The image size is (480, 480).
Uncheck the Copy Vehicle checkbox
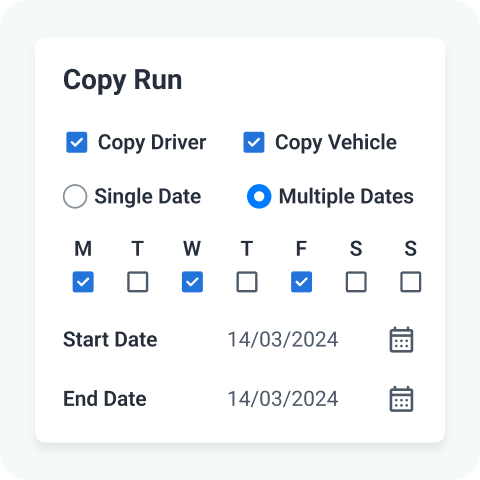(x=254, y=142)
